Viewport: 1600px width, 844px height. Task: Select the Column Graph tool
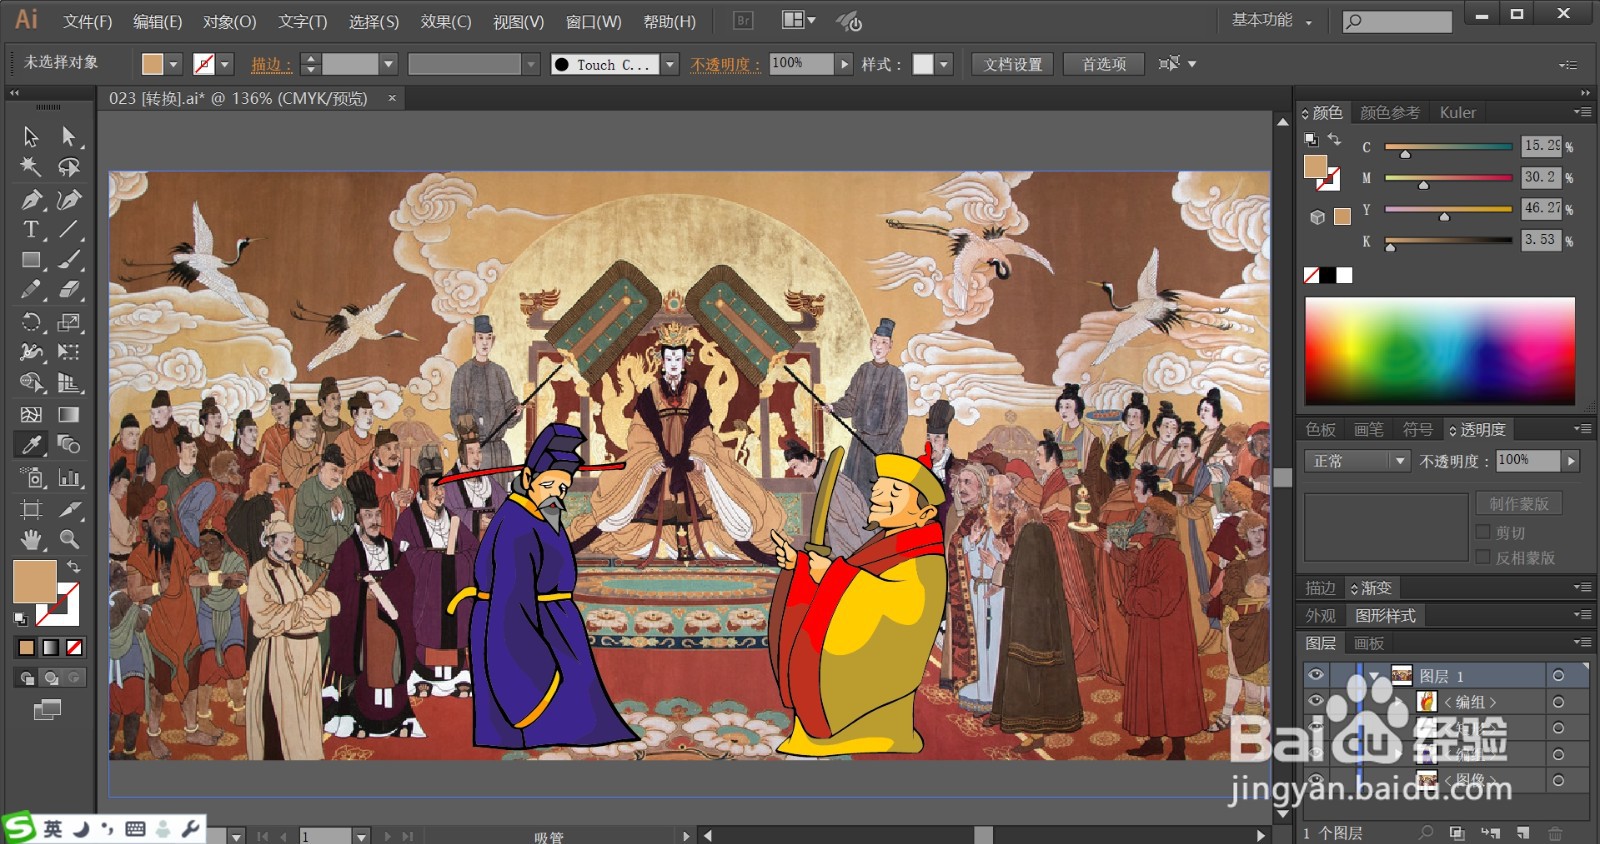tap(69, 477)
